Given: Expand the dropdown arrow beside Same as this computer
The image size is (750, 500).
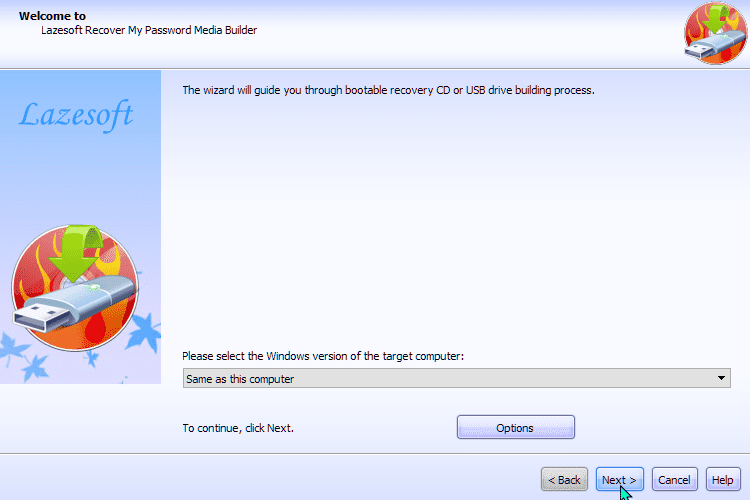Looking at the screenshot, I should [x=721, y=378].
